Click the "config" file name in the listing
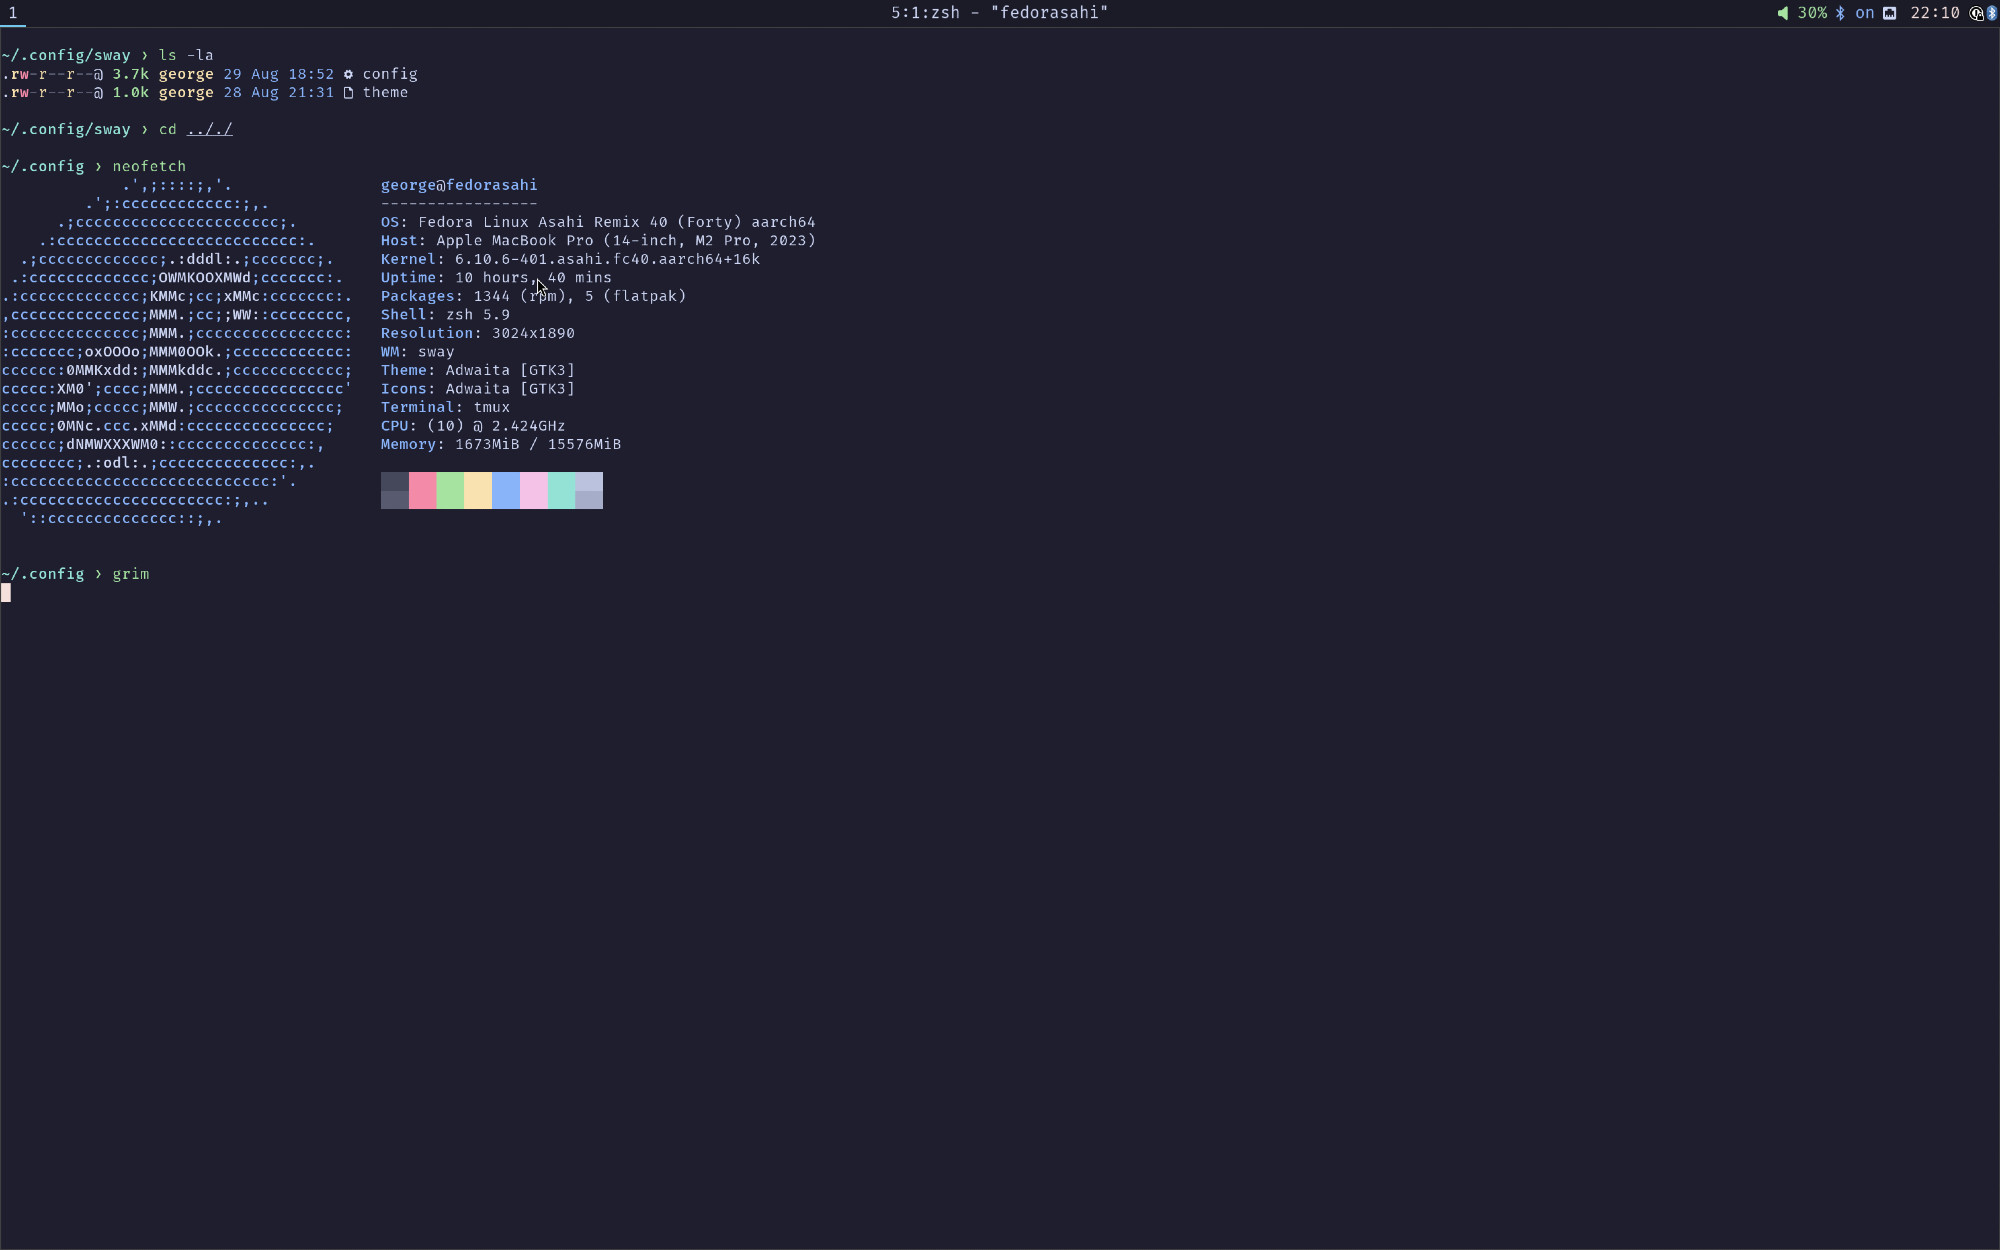The width and height of the screenshot is (2000, 1250). point(390,74)
